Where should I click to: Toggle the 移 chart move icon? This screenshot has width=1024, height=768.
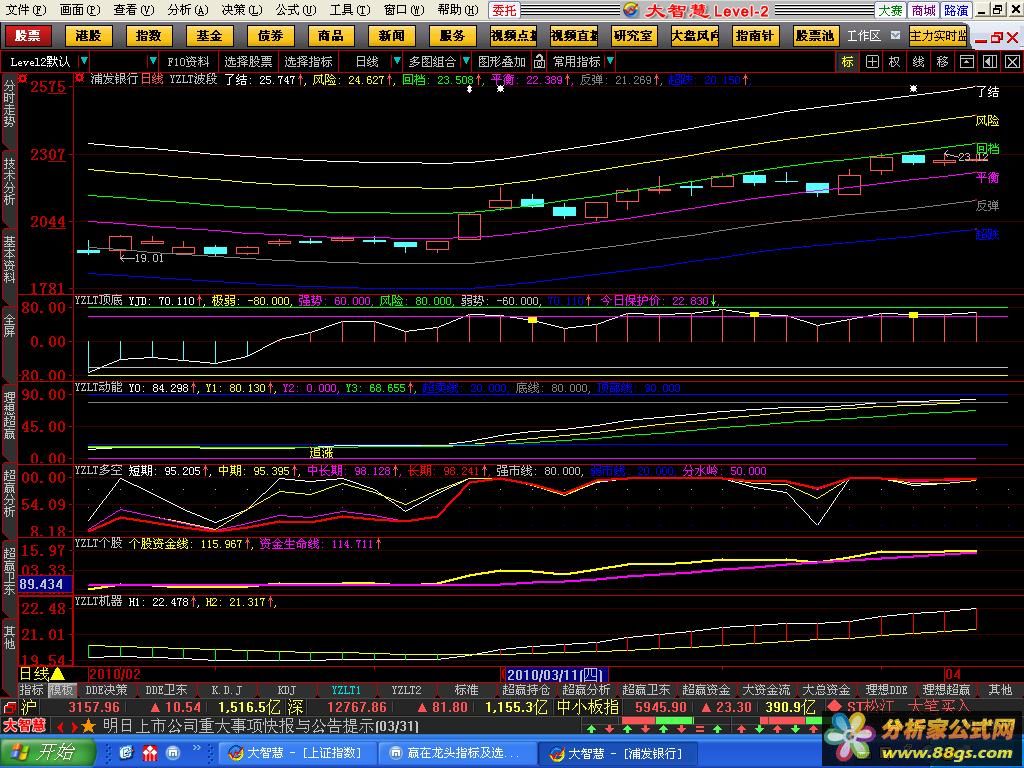point(942,62)
